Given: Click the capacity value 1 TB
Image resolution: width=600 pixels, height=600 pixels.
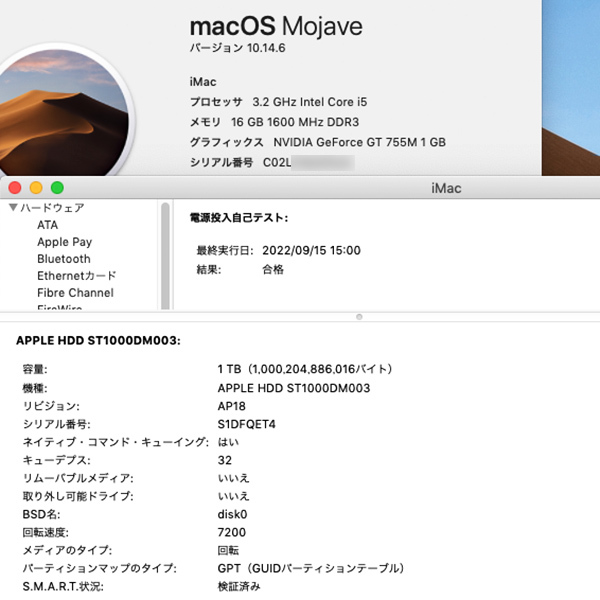Looking at the screenshot, I should (305, 369).
